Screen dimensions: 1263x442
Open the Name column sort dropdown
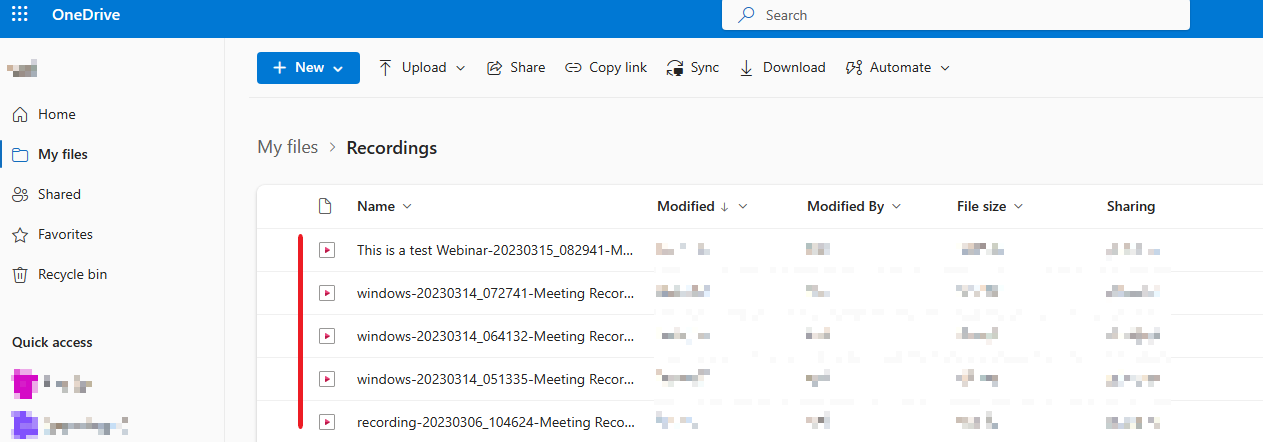(407, 207)
